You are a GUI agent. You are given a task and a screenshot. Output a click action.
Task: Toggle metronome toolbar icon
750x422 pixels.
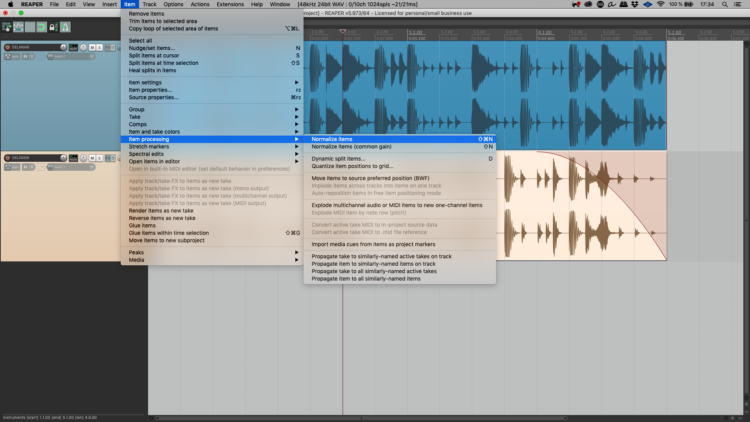click(65, 27)
